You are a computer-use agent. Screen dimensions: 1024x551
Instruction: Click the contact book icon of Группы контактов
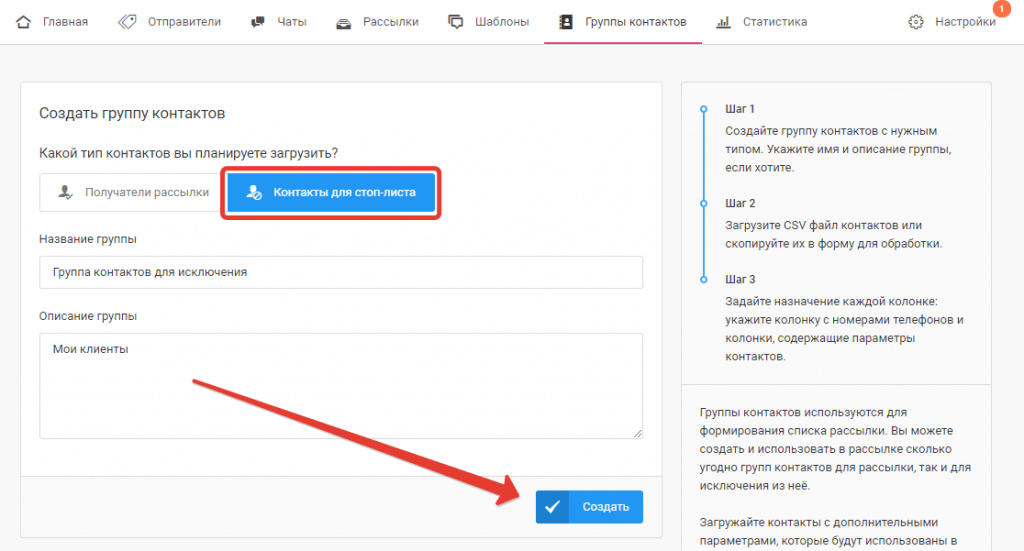coord(566,22)
